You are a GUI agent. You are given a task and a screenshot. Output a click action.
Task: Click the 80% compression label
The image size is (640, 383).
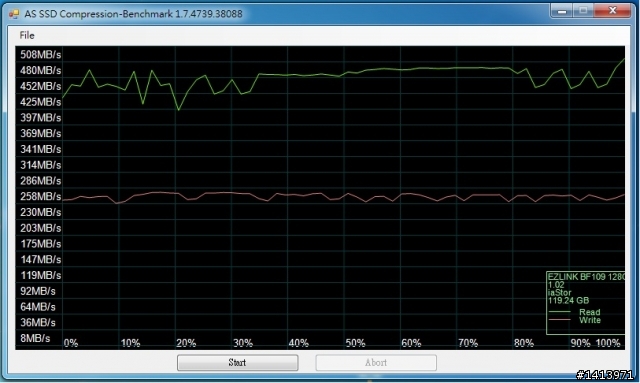click(x=524, y=343)
